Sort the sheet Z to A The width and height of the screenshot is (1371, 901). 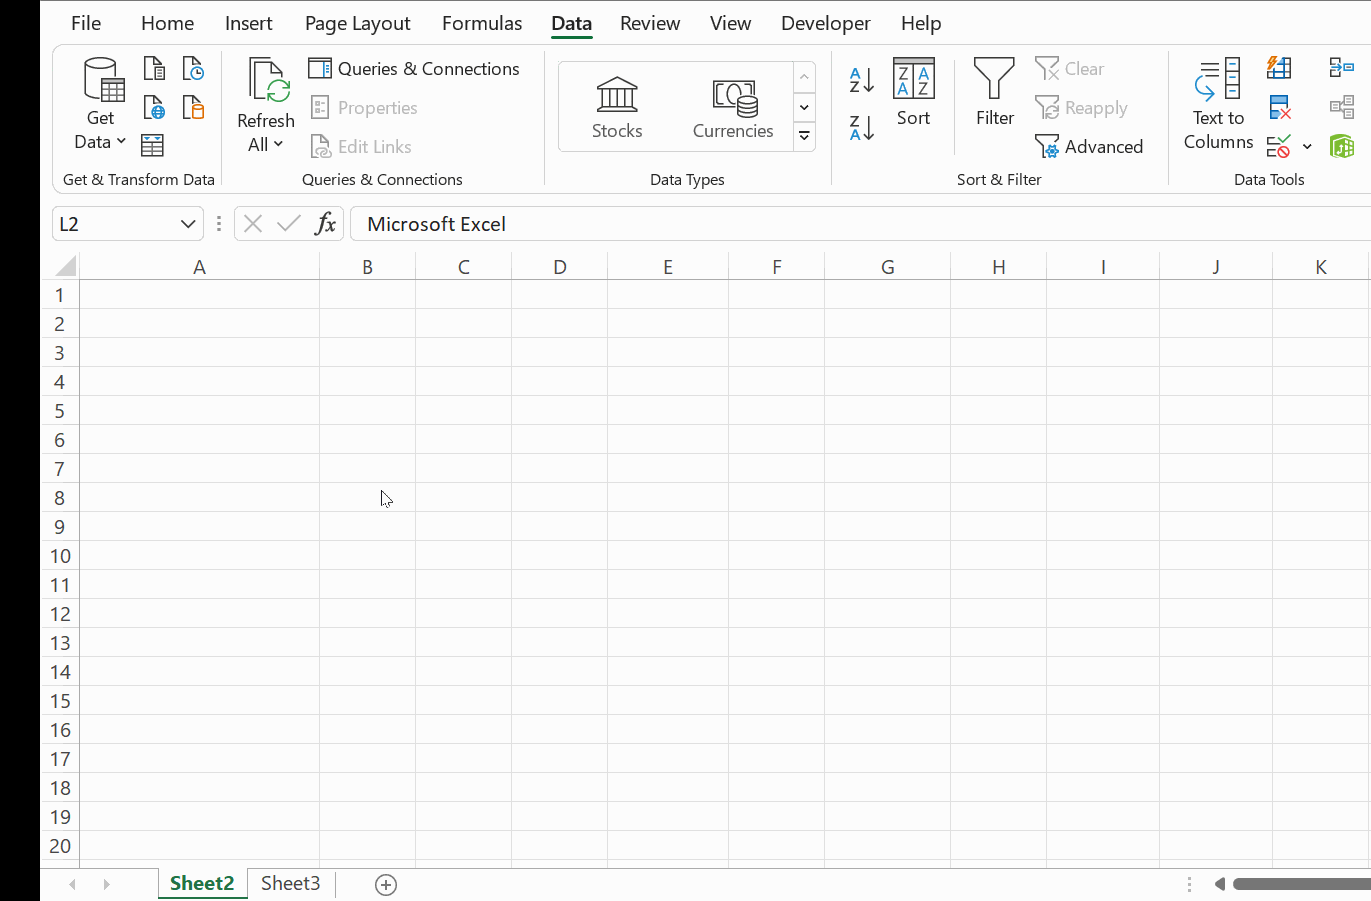(x=860, y=128)
